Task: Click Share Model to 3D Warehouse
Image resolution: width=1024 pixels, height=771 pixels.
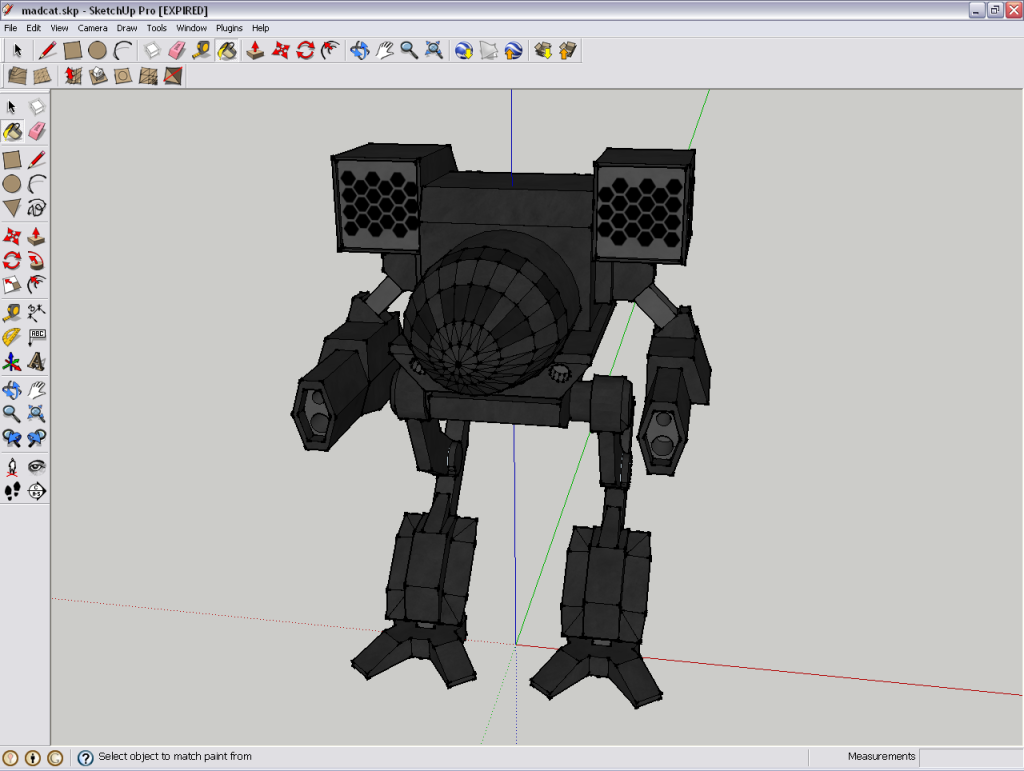Action: pyautogui.click(x=568, y=50)
